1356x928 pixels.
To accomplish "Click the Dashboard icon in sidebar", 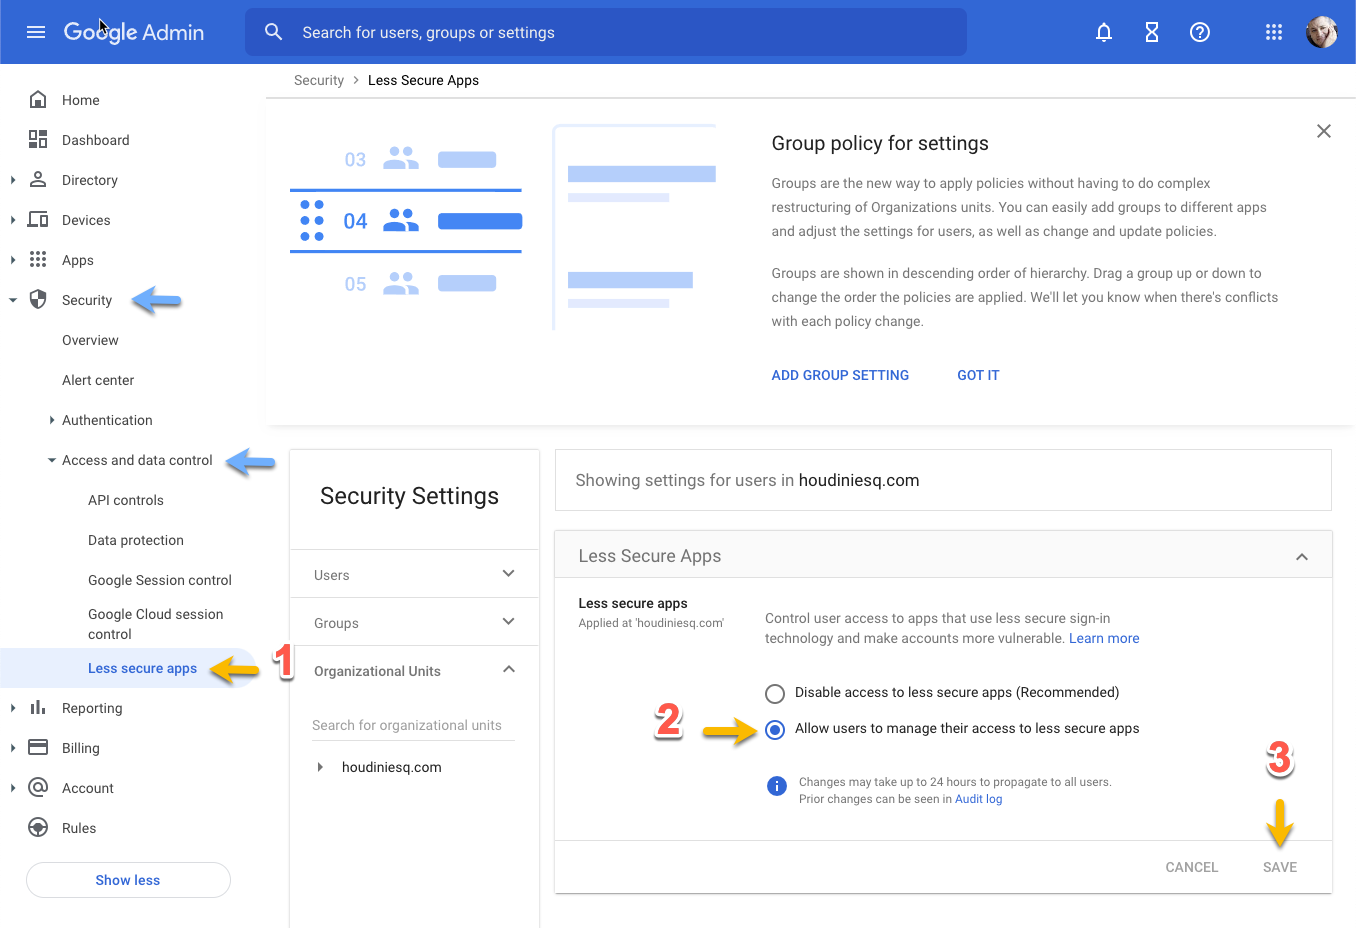I will (38, 140).
